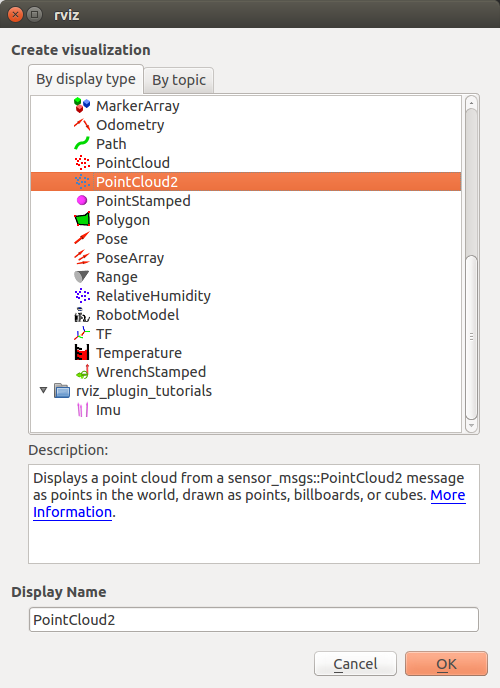Select the TF axes icon
Screen dimensions: 500x688
click(82, 334)
